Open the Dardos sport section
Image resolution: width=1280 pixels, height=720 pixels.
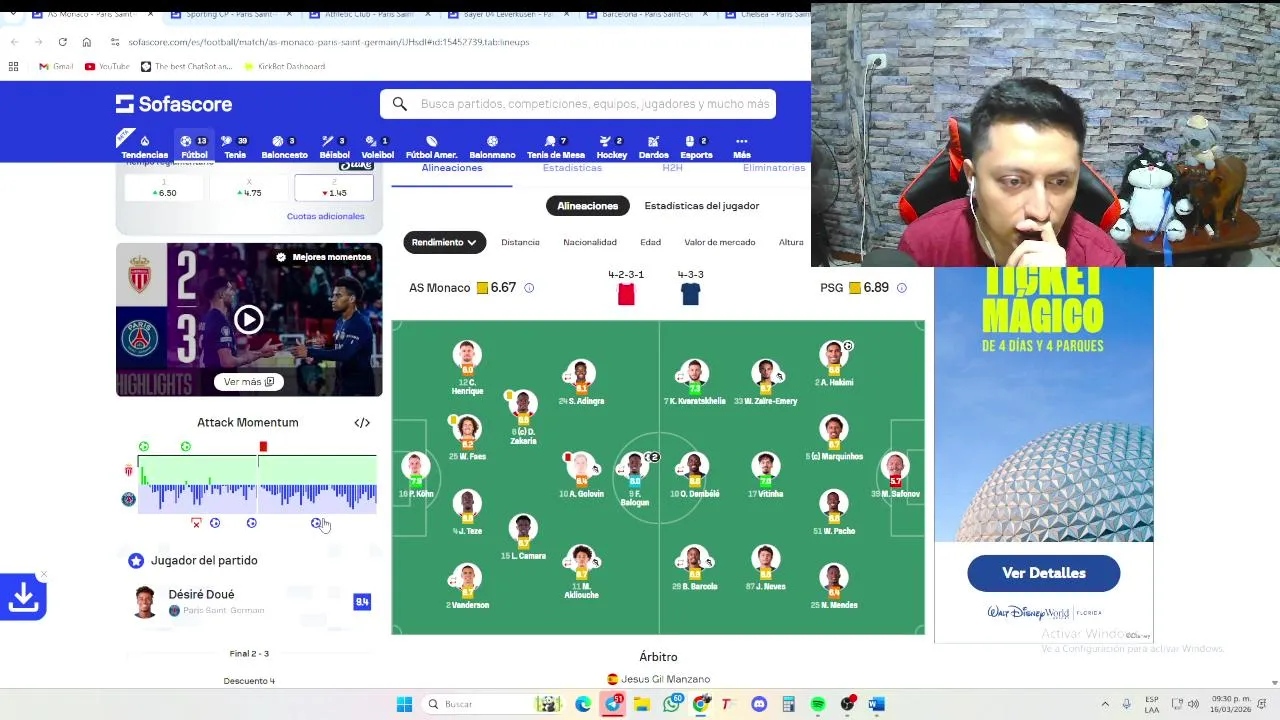(653, 147)
